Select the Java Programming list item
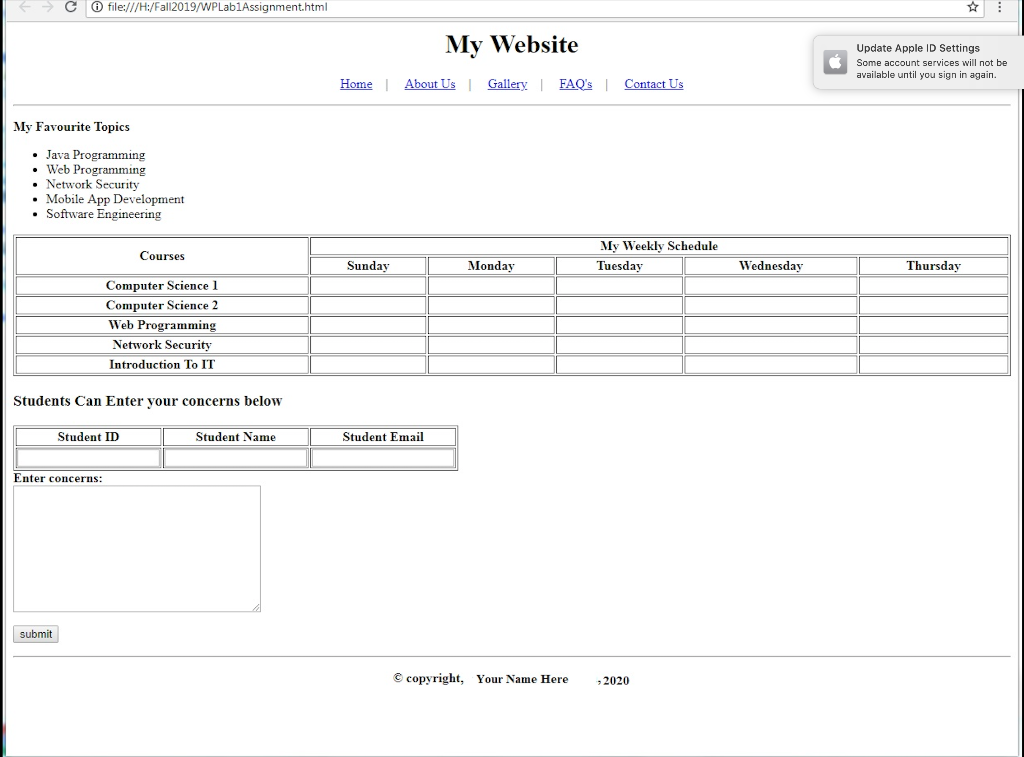Viewport: 1024px width, 757px height. point(95,155)
